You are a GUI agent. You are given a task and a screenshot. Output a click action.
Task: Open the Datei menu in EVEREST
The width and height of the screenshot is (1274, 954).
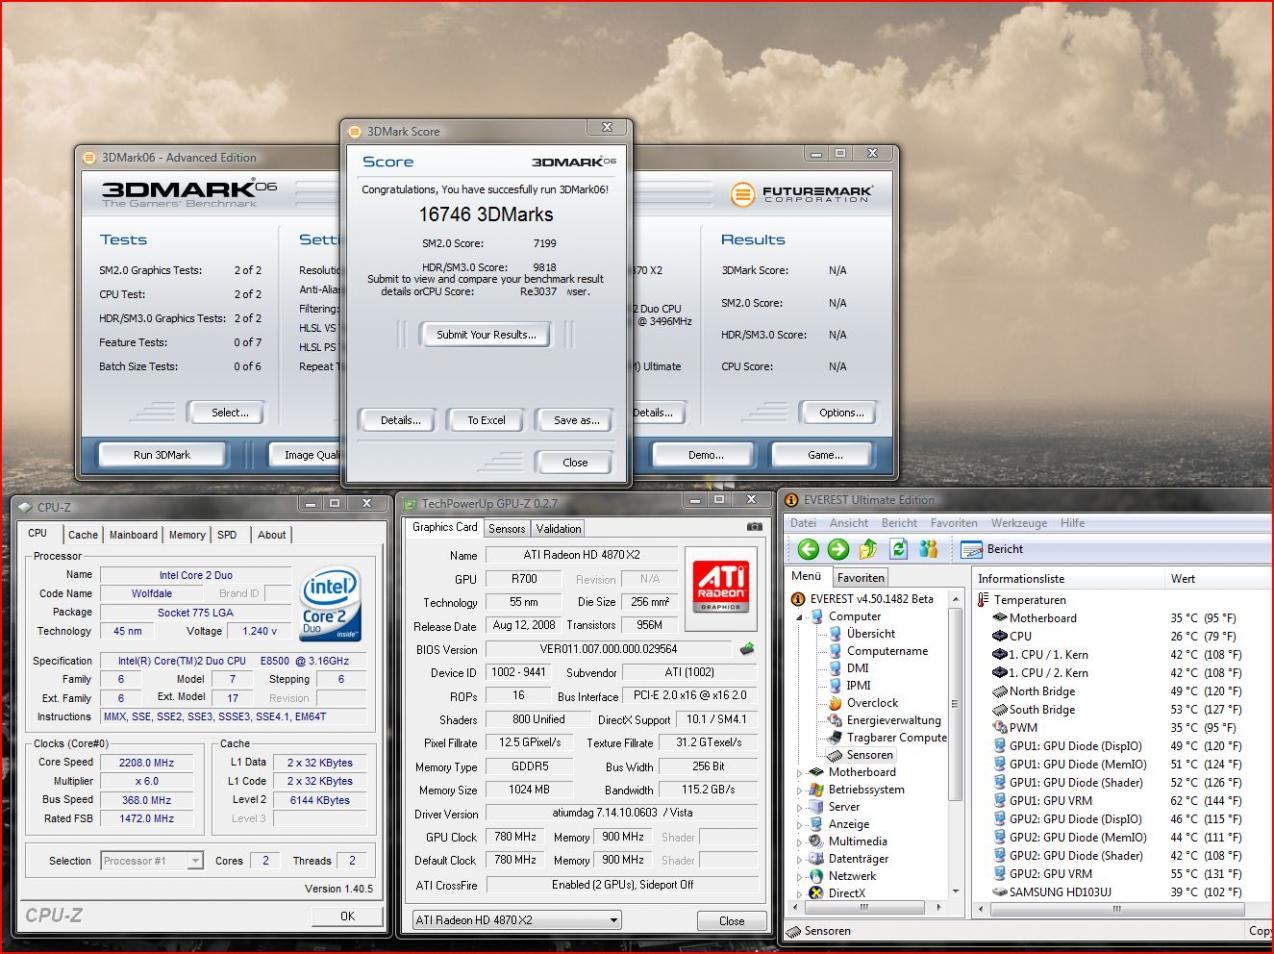(803, 523)
